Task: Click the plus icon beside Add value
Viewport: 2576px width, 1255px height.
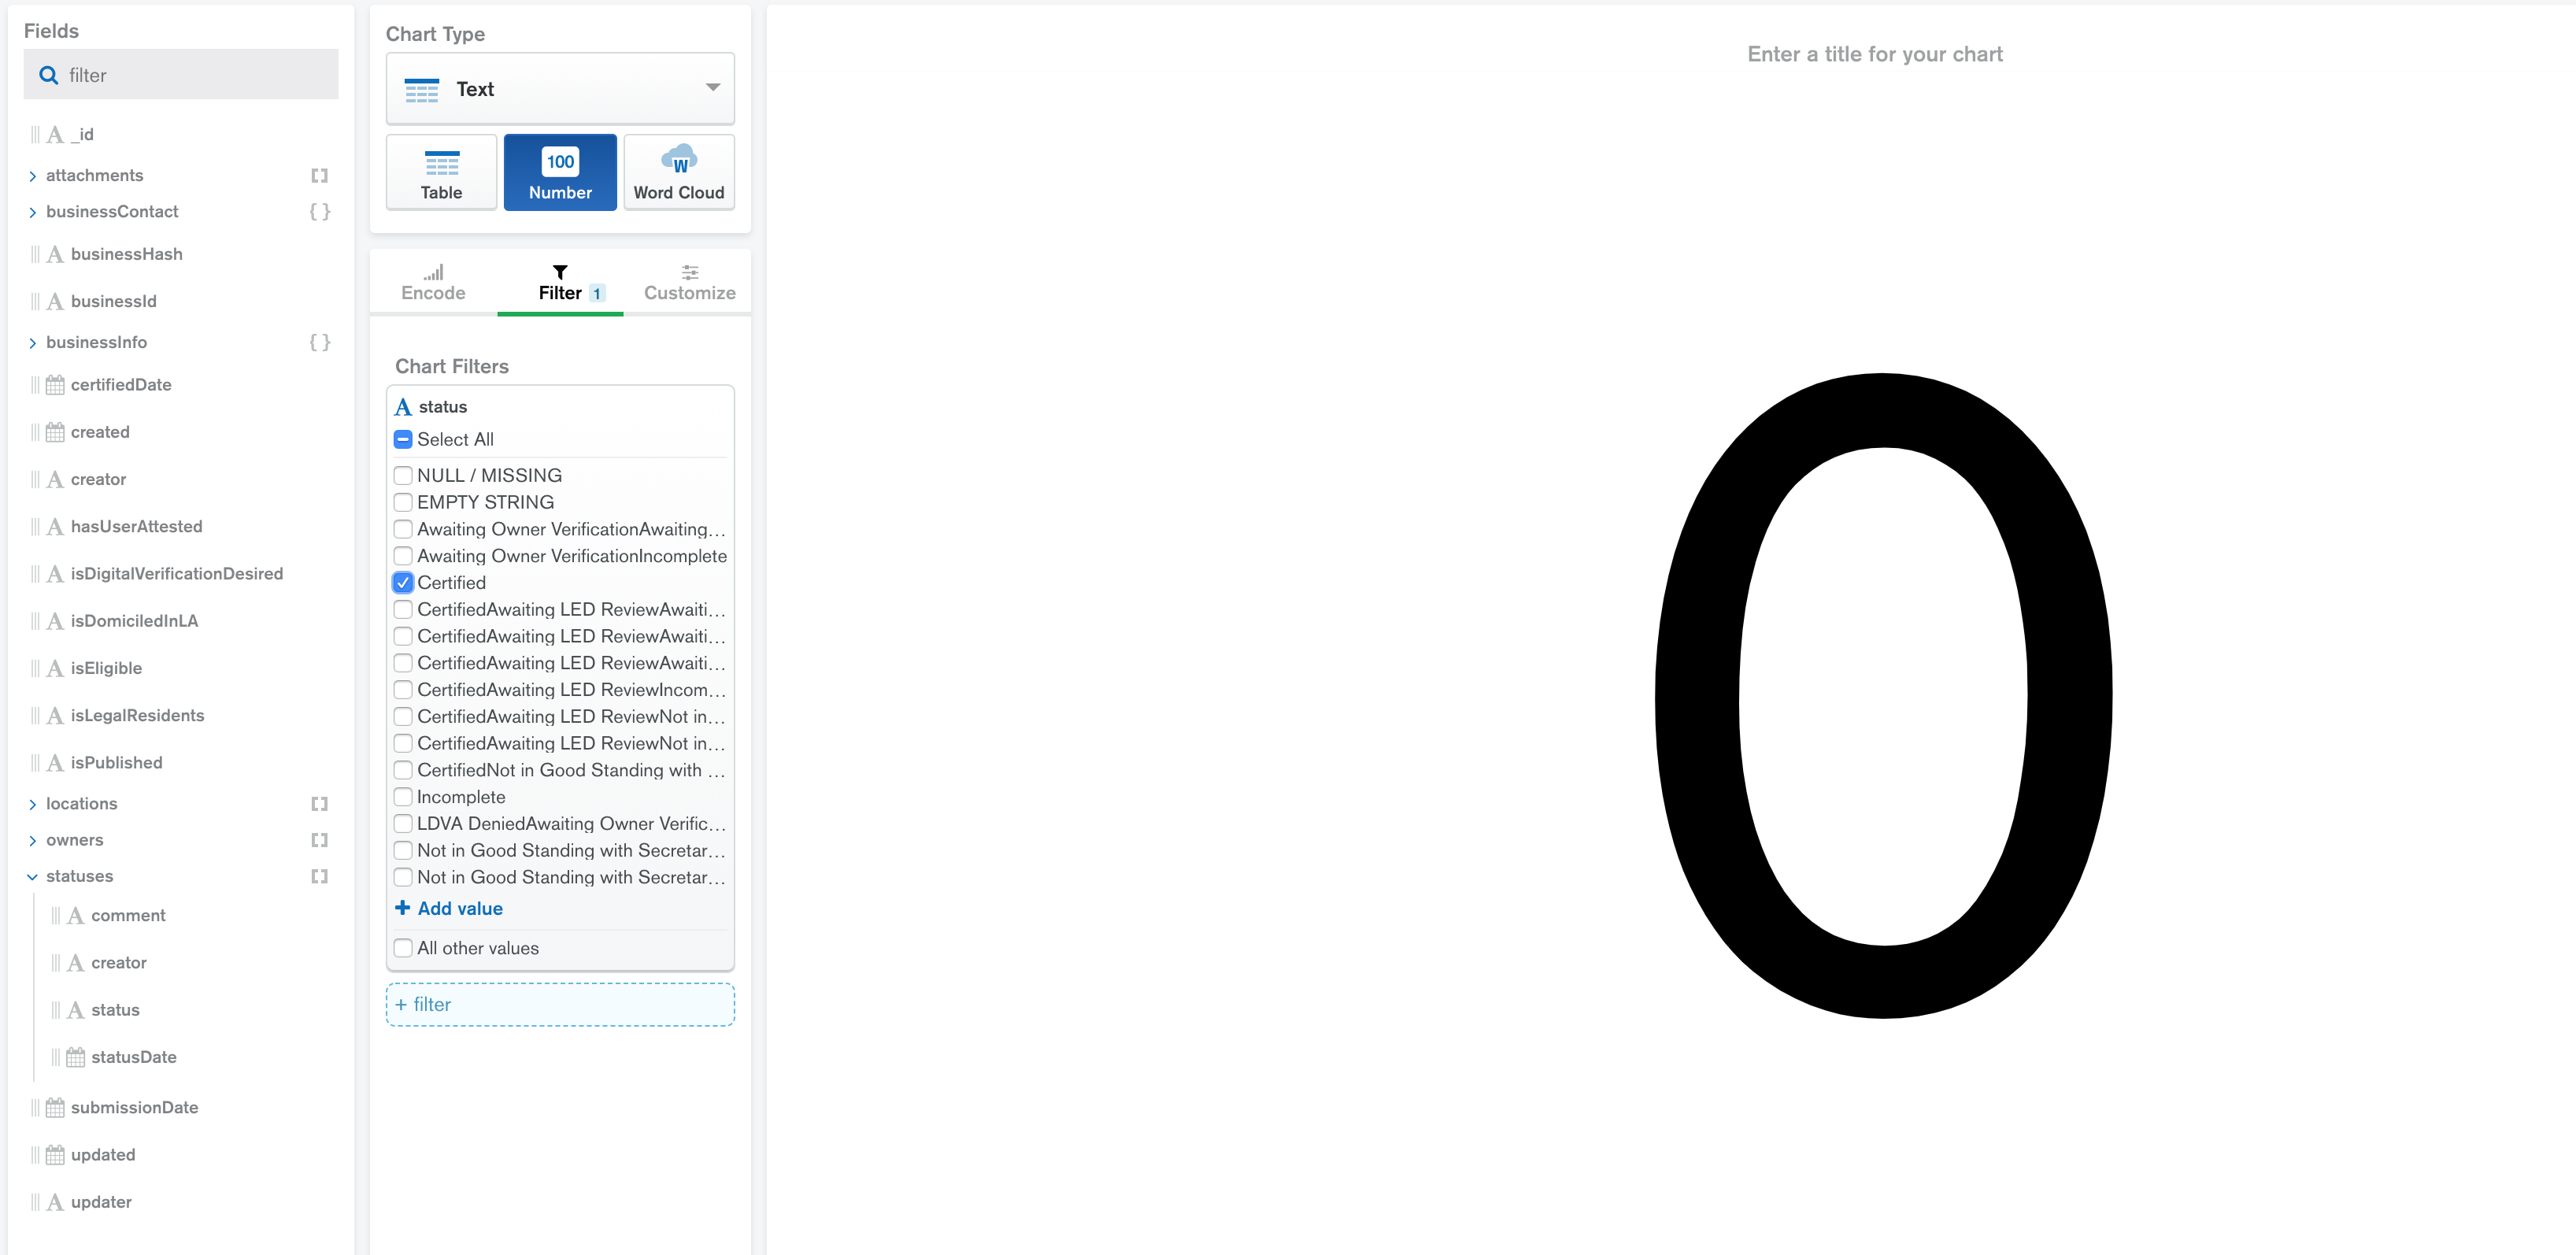Action: pyautogui.click(x=402, y=908)
